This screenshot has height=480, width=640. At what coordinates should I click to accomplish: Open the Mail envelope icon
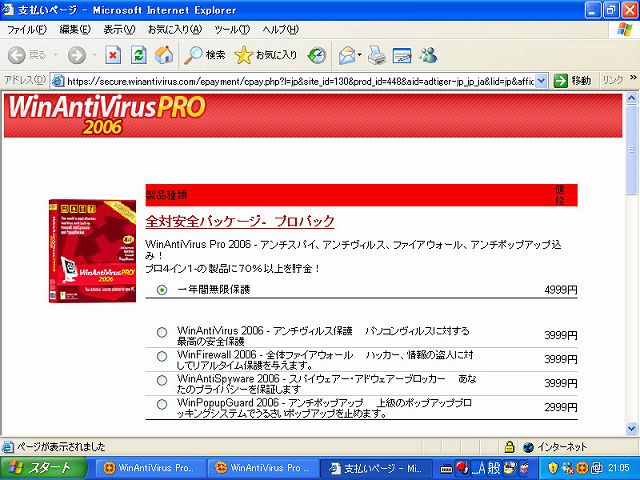[x=347, y=56]
